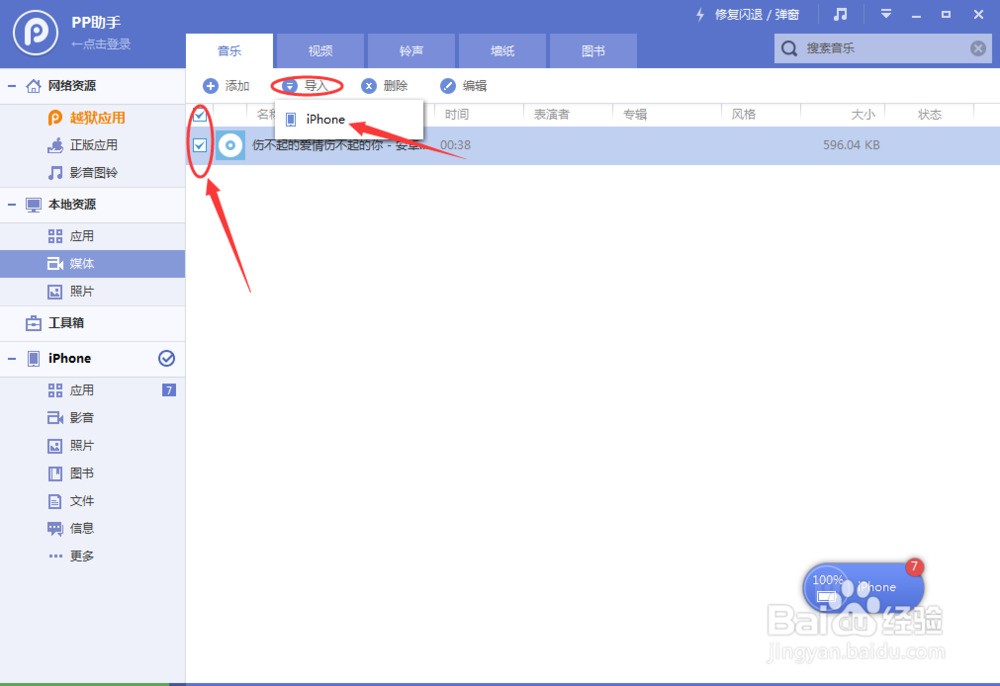Viewport: 1000px width, 686px height.
Task: Sort by 表演者 column header
Action: pyautogui.click(x=552, y=115)
